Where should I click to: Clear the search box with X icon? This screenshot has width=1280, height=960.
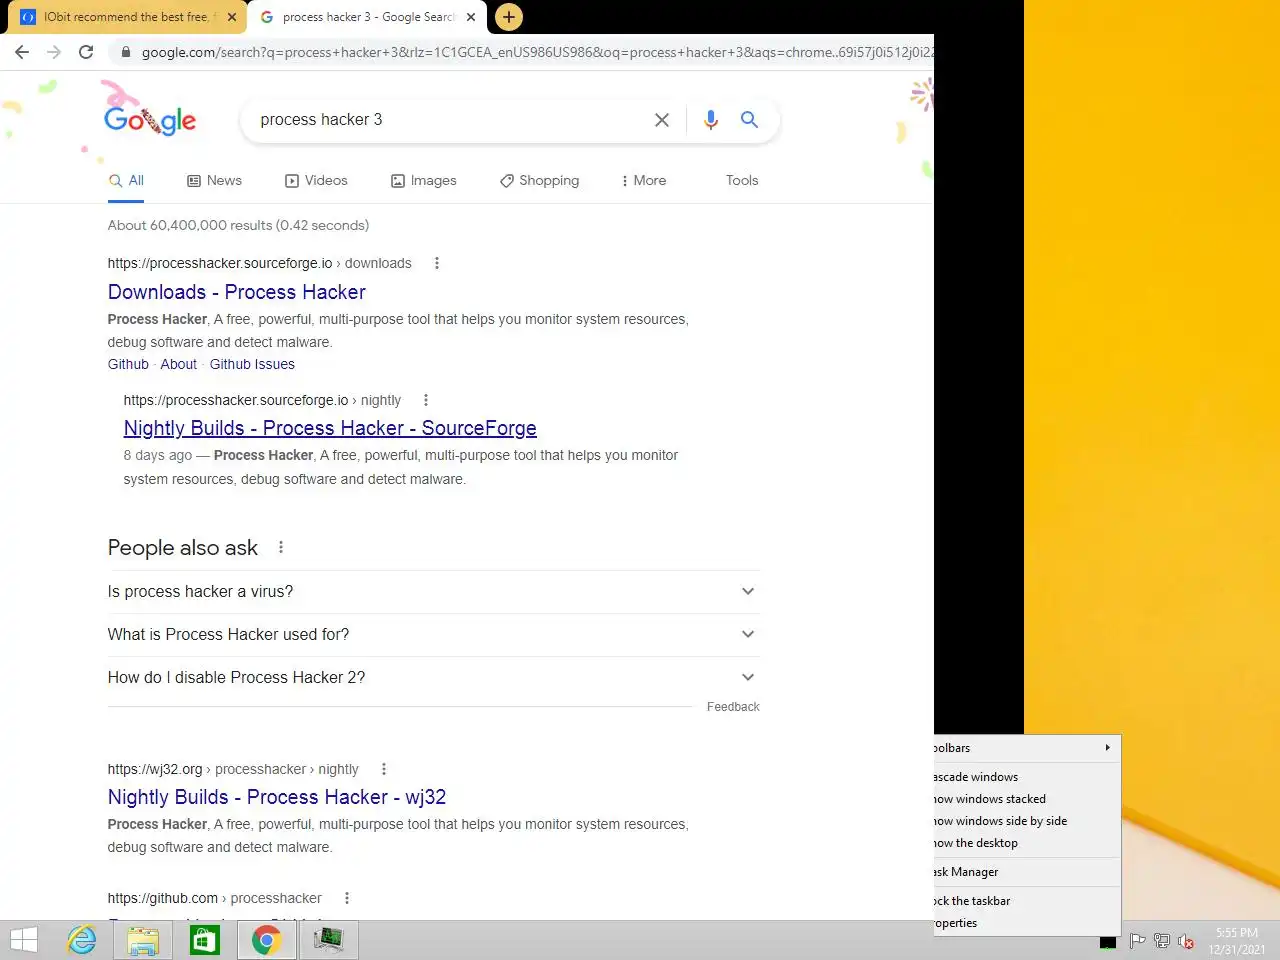pos(662,120)
